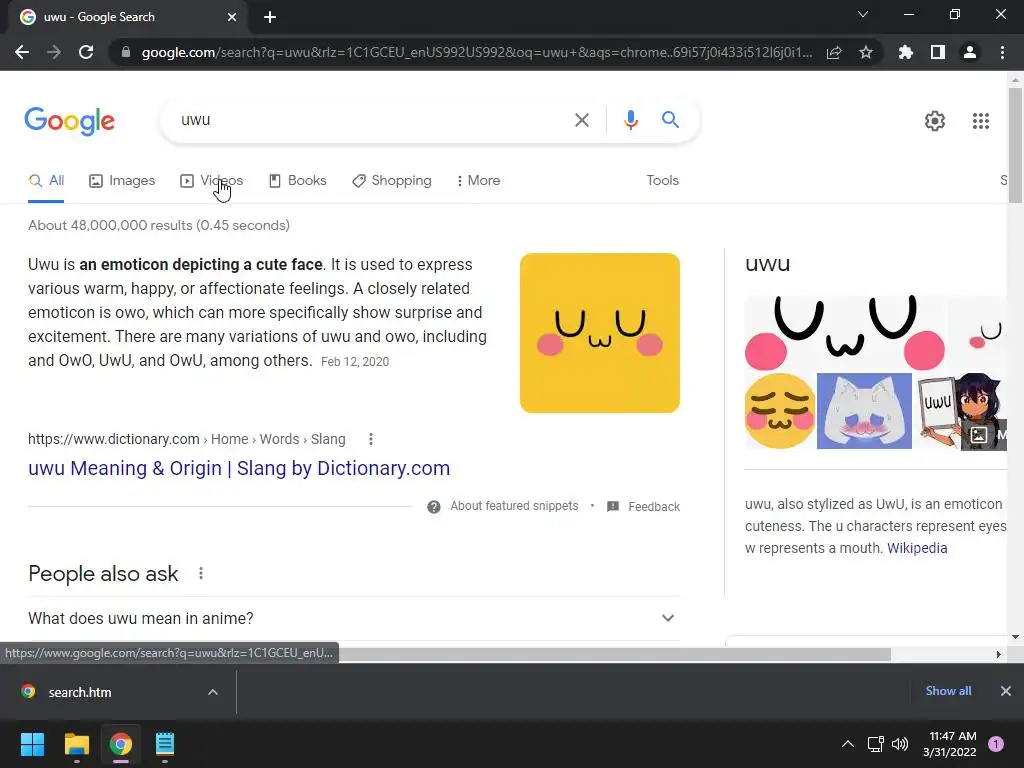Switch to the Books tab
Screen dimensions: 1024x768
click(x=298, y=180)
